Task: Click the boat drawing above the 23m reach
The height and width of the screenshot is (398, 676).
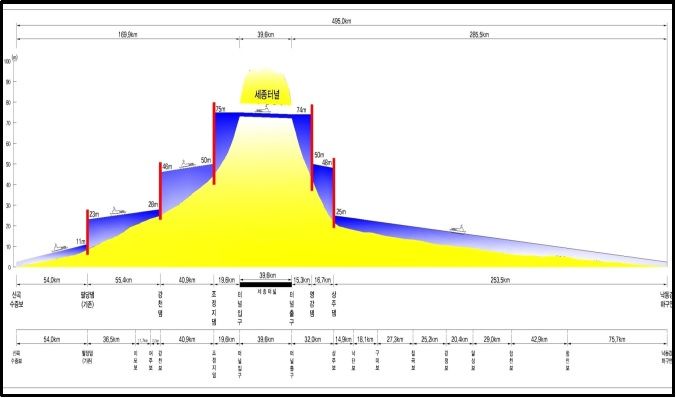Action: click(x=118, y=210)
